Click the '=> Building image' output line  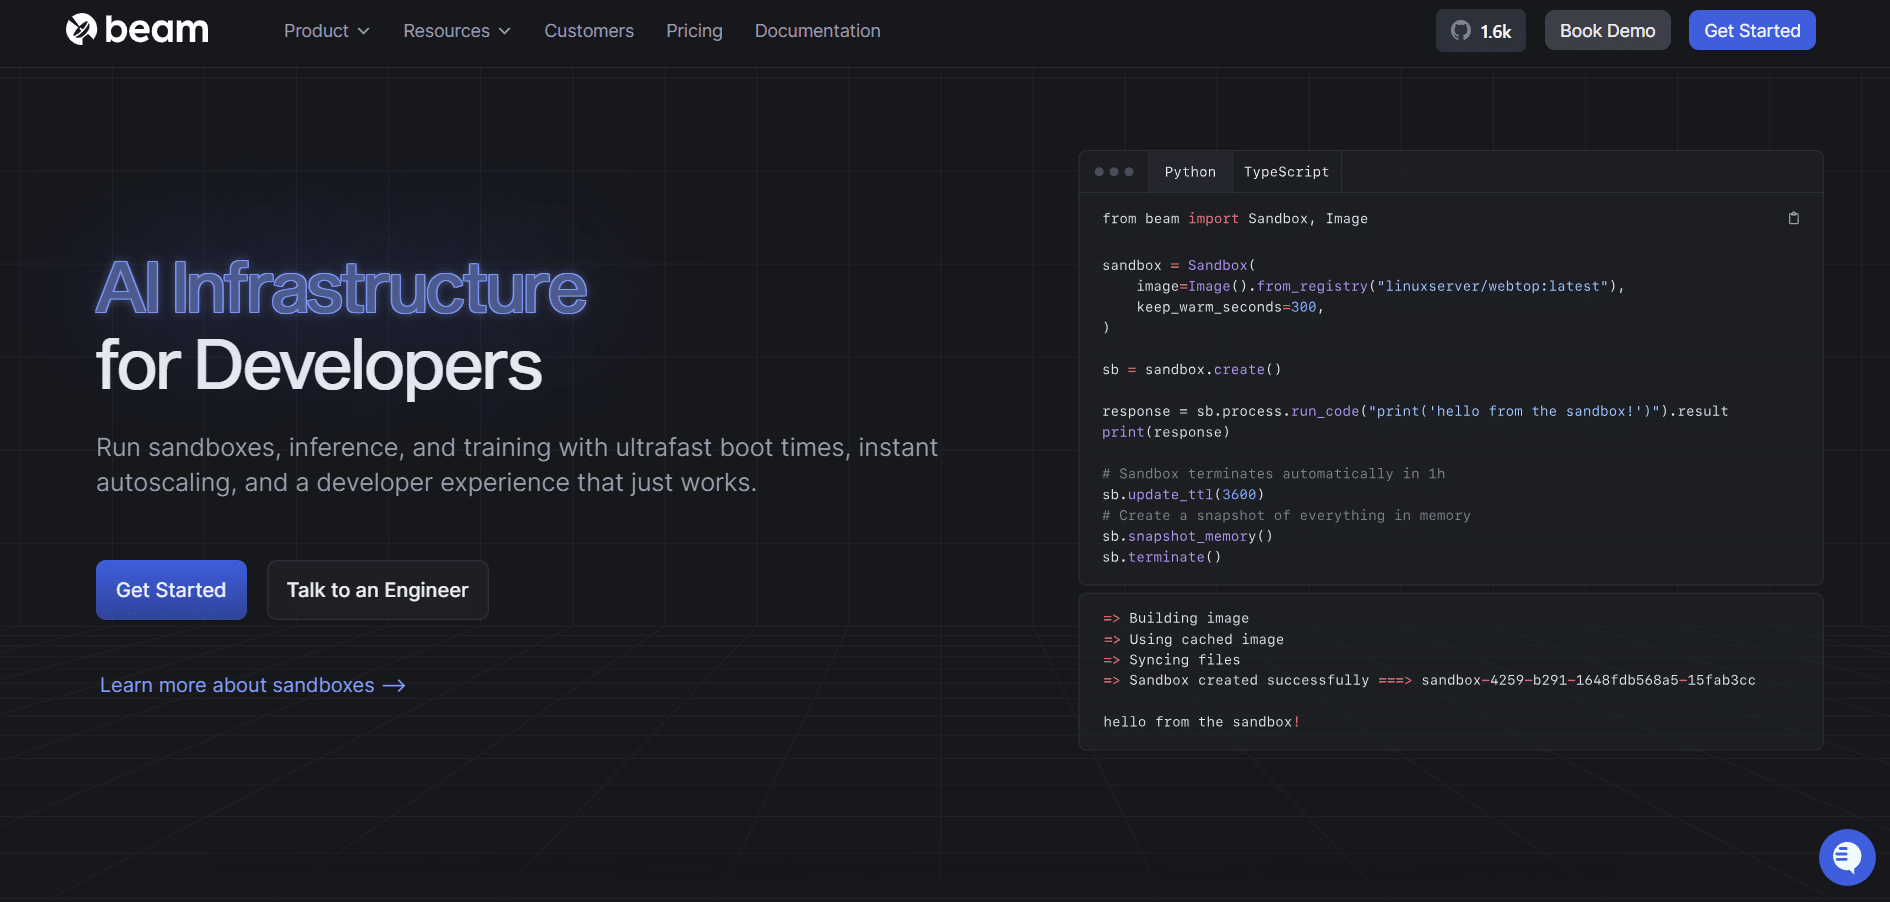coord(1176,619)
